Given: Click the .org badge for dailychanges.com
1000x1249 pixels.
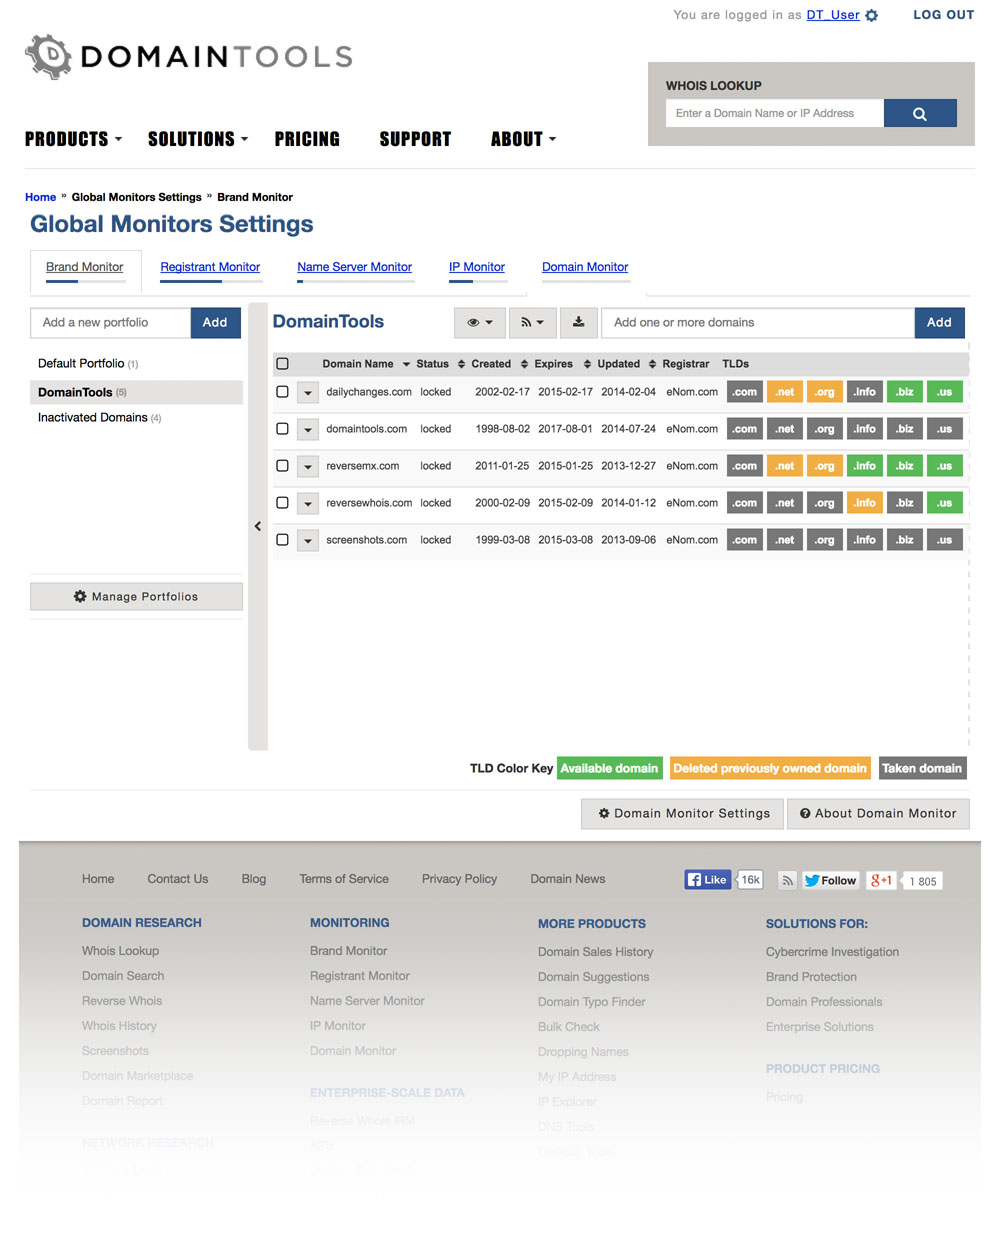Looking at the screenshot, I should 825,392.
